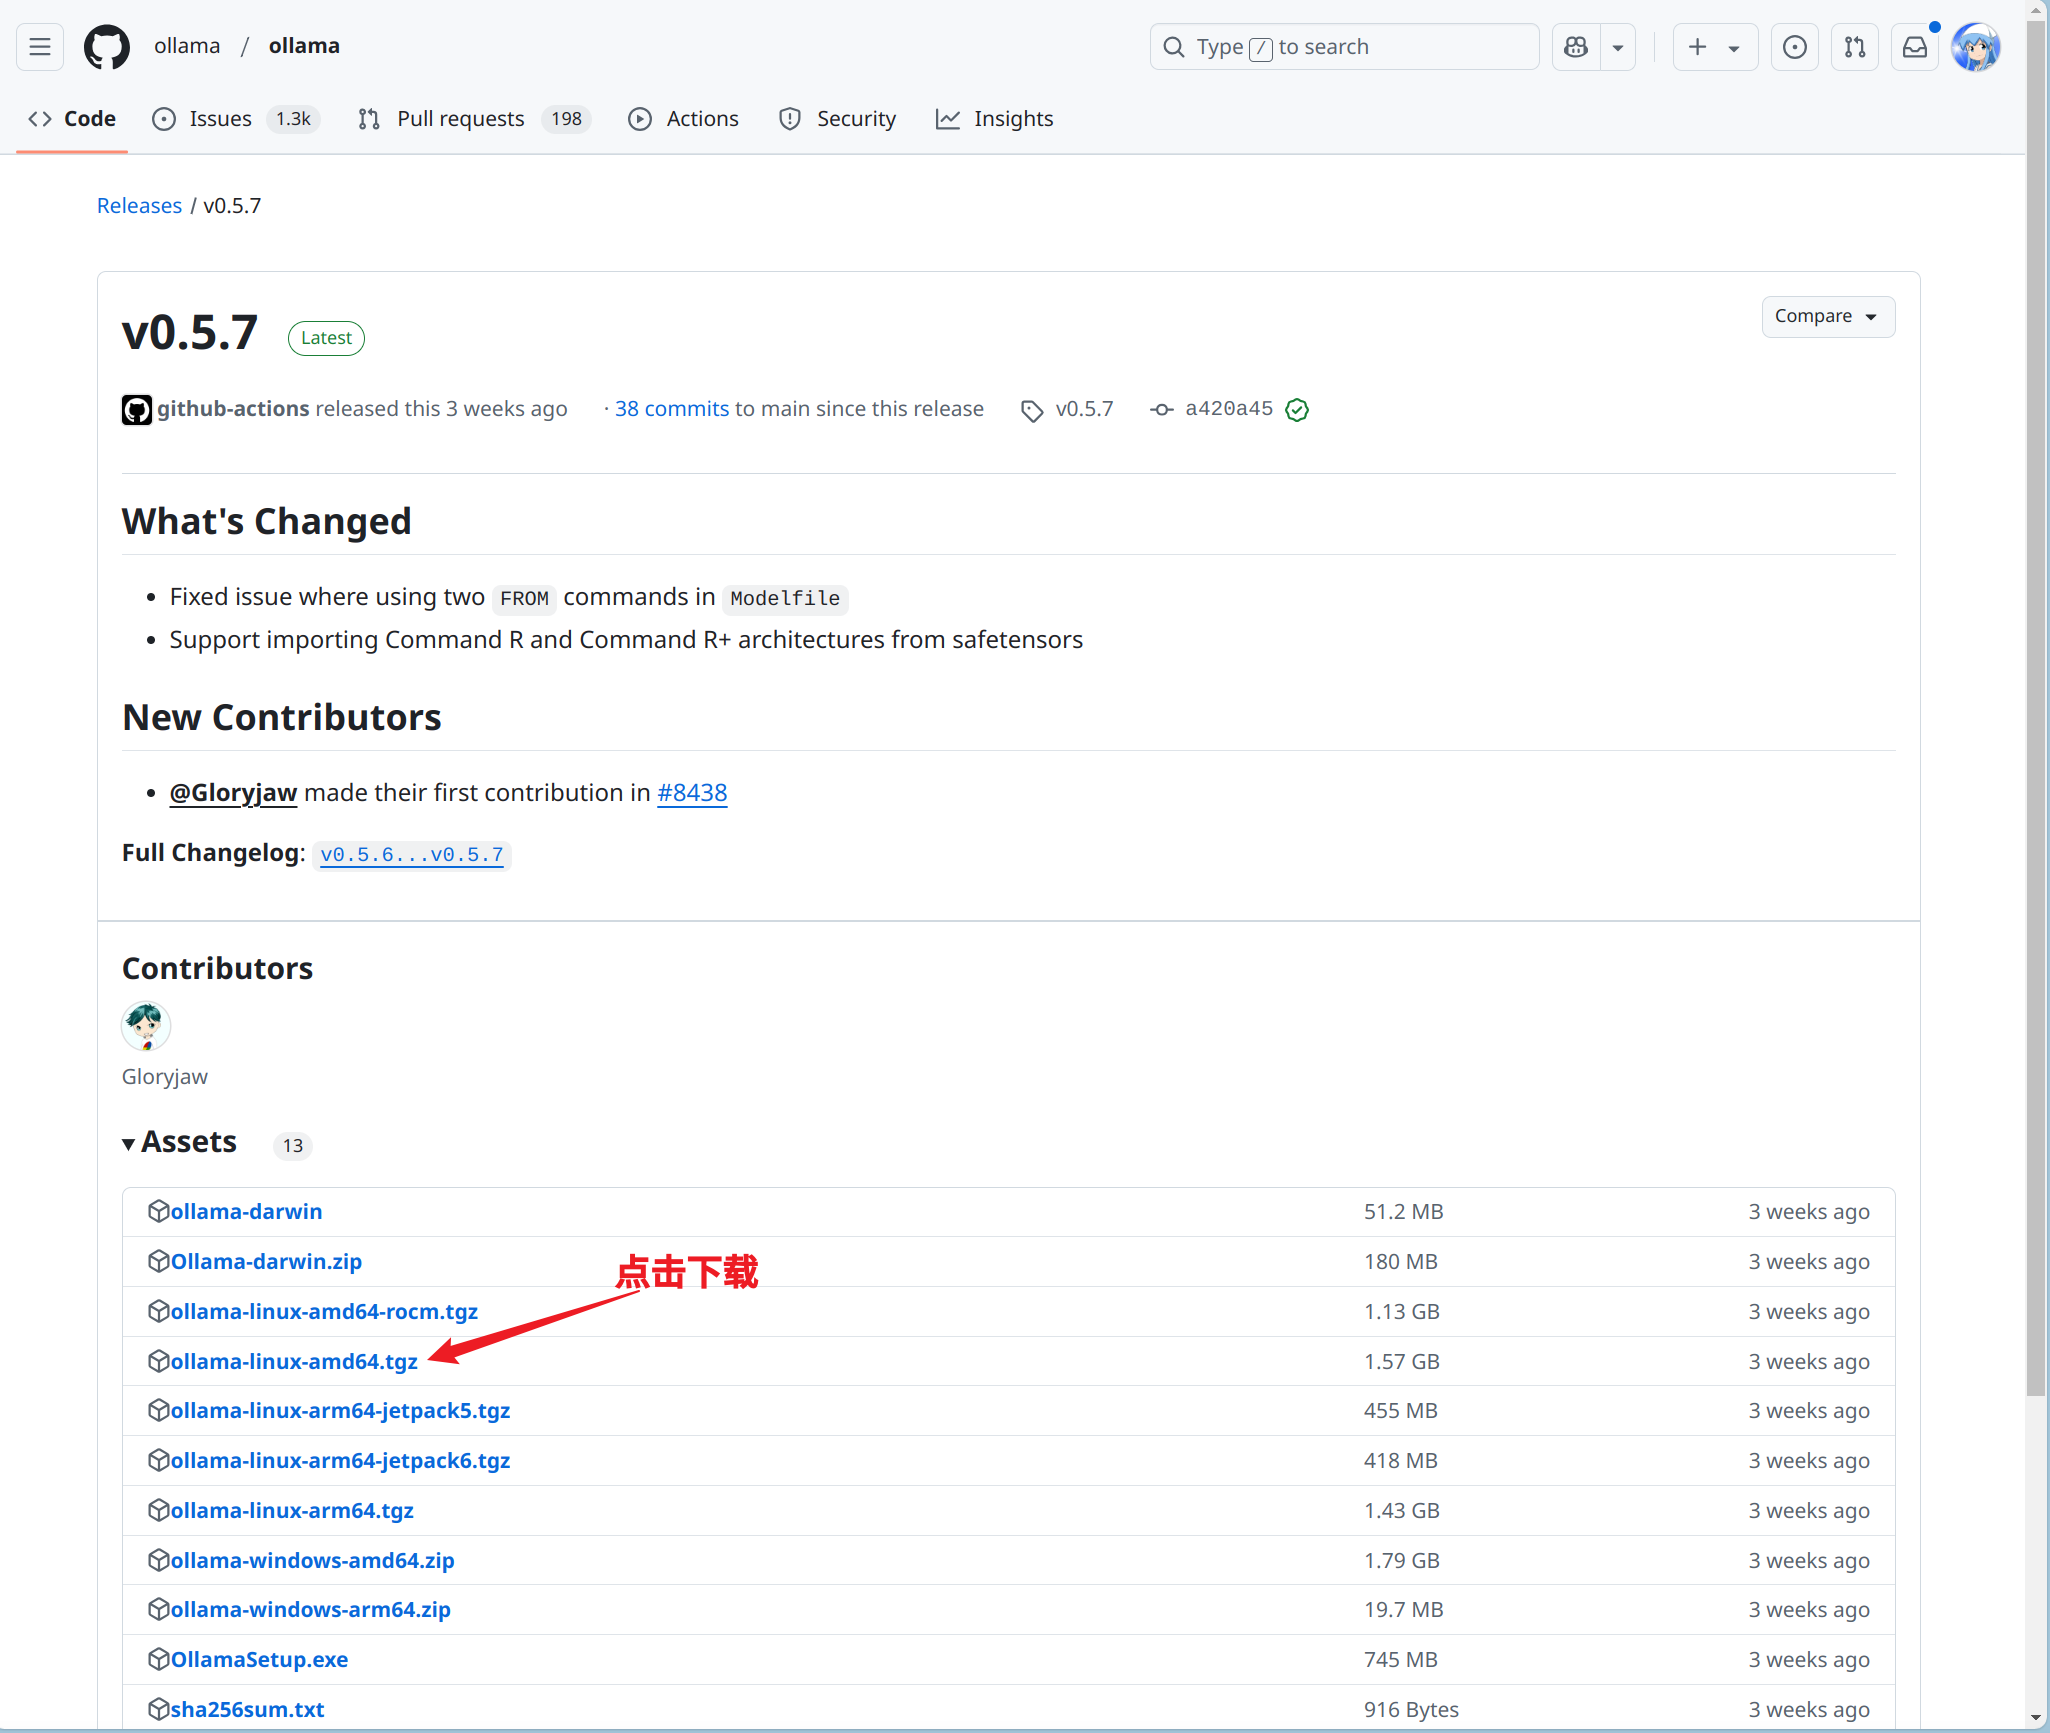
Task: Download ollama-linux-arm64-jetpack6.tgz
Action: (340, 1461)
